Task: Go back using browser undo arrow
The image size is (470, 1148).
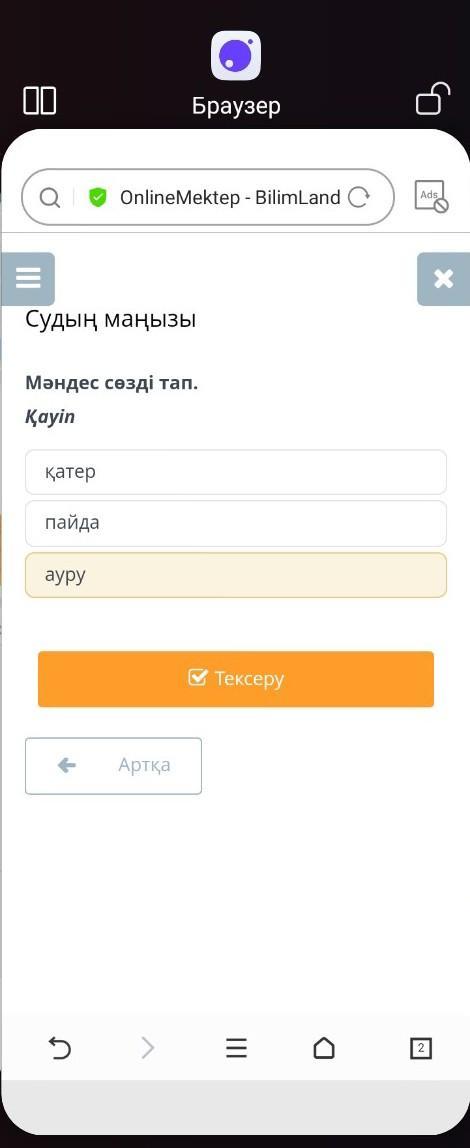Action: 59,1048
